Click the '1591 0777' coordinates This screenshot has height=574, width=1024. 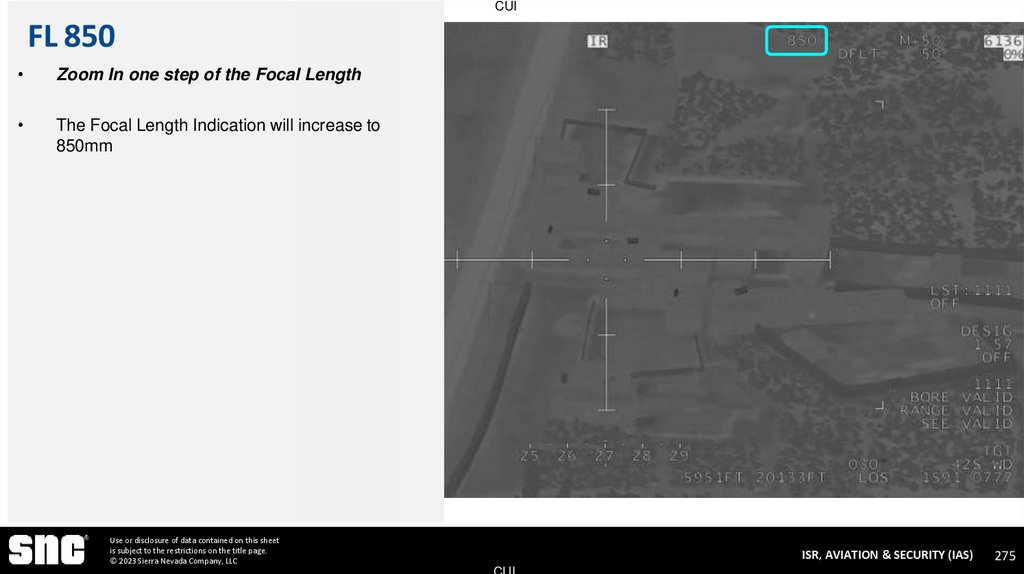click(x=967, y=478)
